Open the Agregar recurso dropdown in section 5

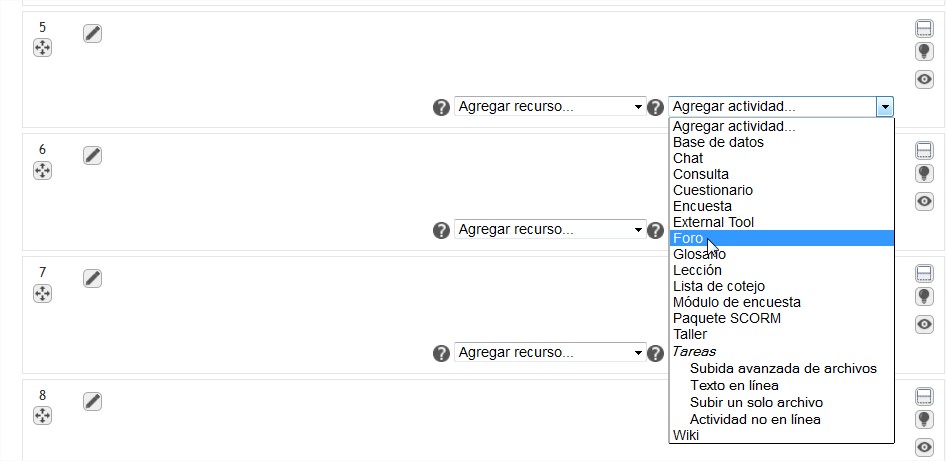pyautogui.click(x=549, y=107)
